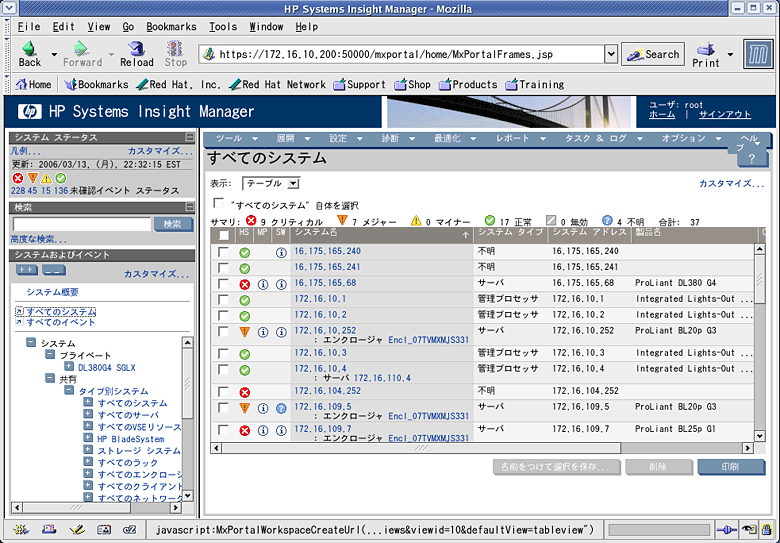780x543 pixels.
Task: Open the 172.16.10.3 system link
Action: (x=320, y=353)
